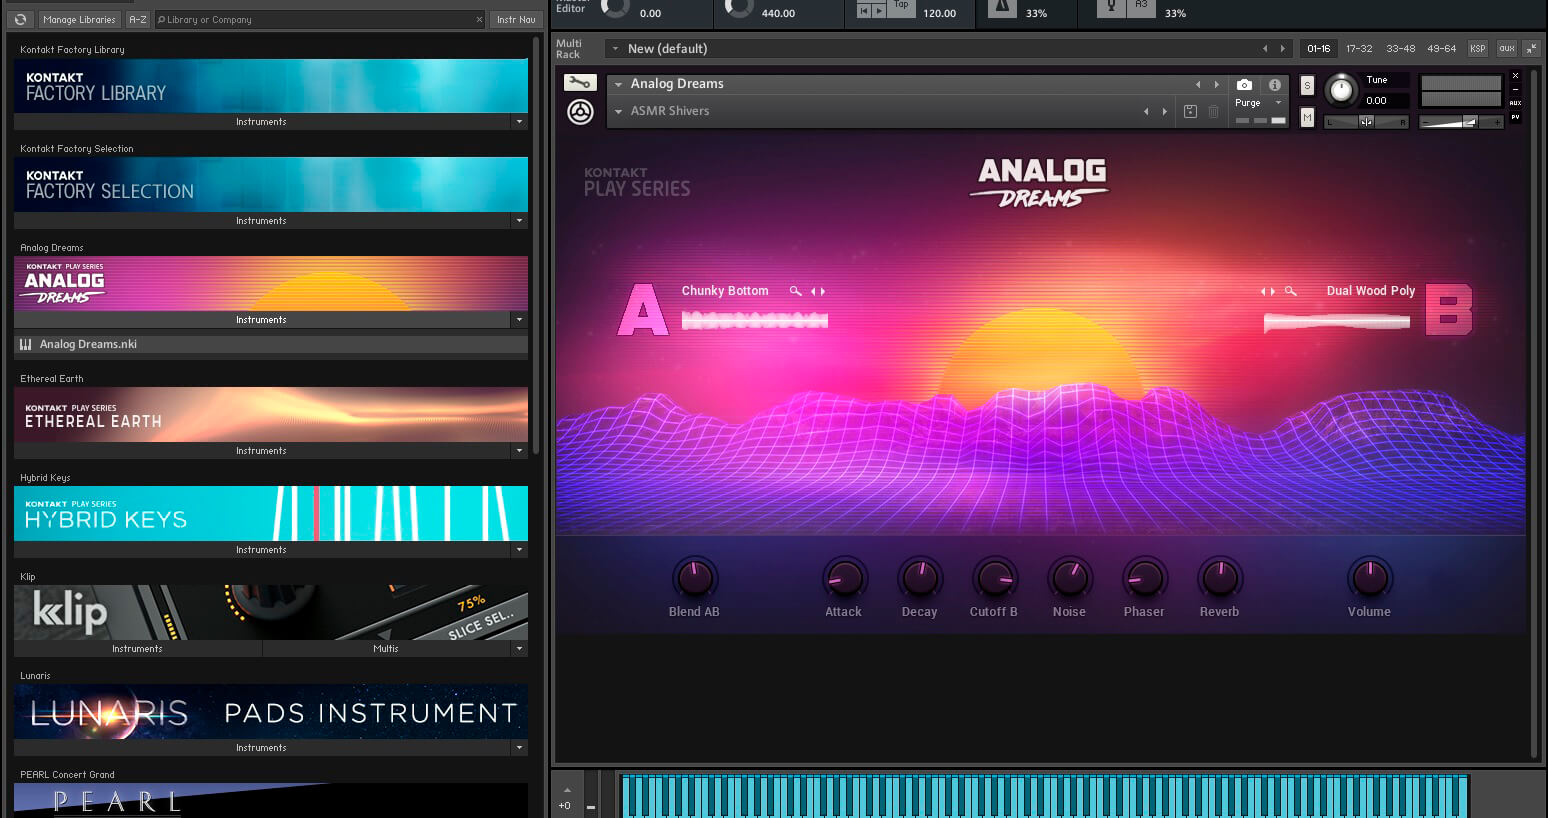This screenshot has height=818, width=1548.
Task: Switch to the 17-32 rack page tab
Action: pos(1359,48)
